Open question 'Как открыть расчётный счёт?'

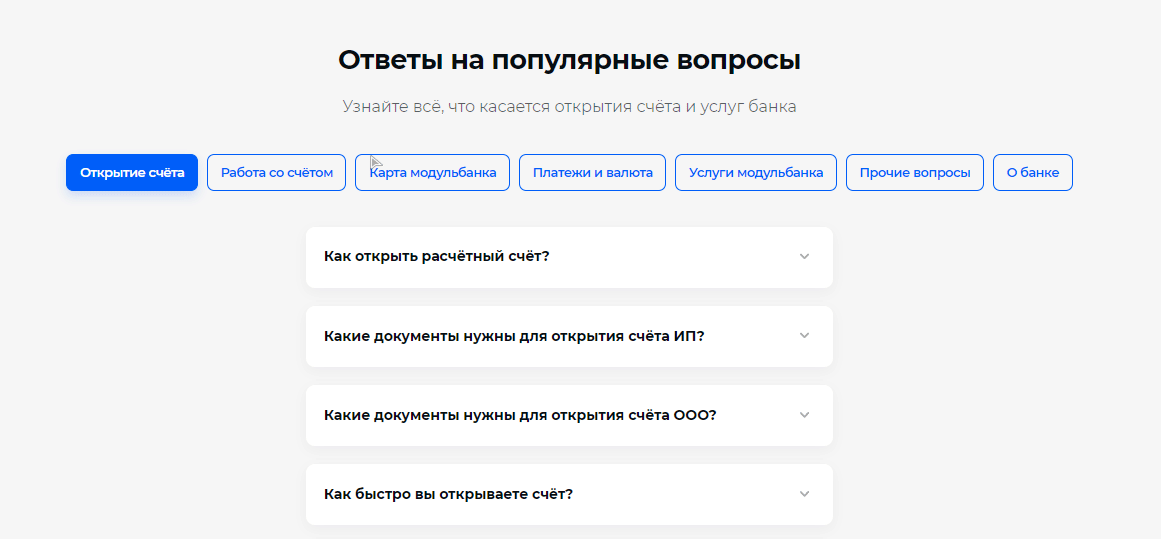point(437,256)
